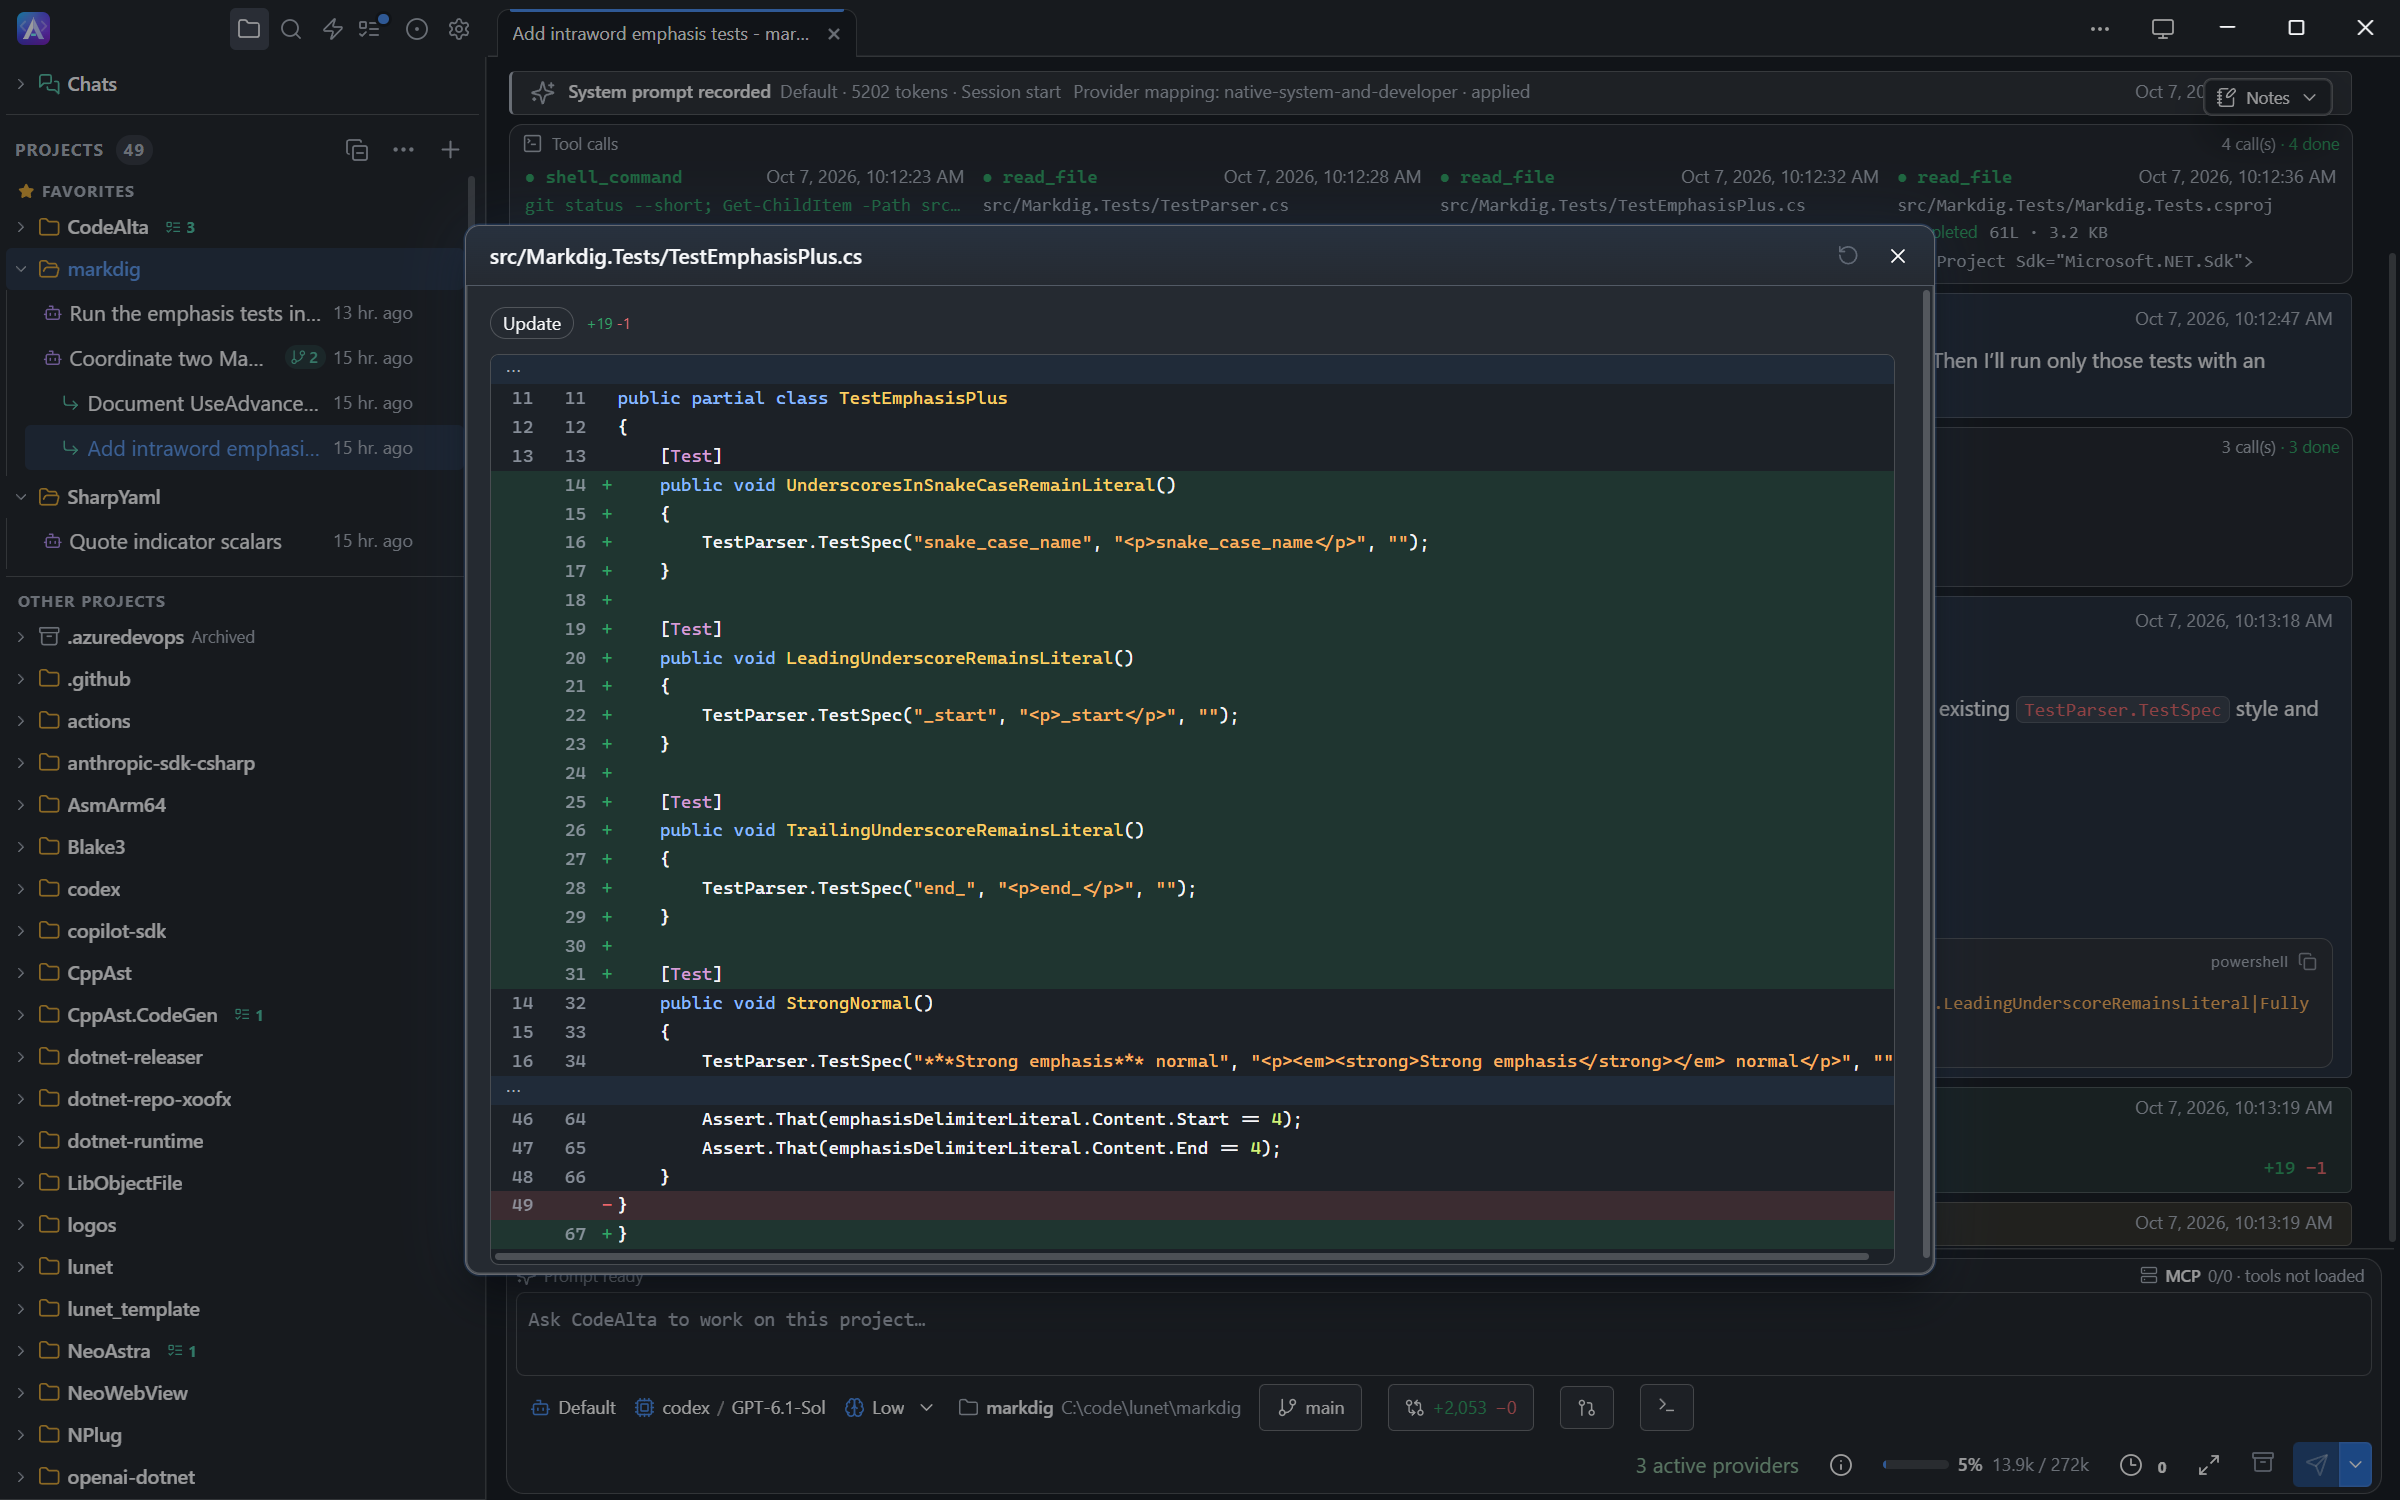Viewport: 2400px width, 1500px height.
Task: Select the codex / GPT-6.1-Sol model
Action: pyautogui.click(x=730, y=1408)
